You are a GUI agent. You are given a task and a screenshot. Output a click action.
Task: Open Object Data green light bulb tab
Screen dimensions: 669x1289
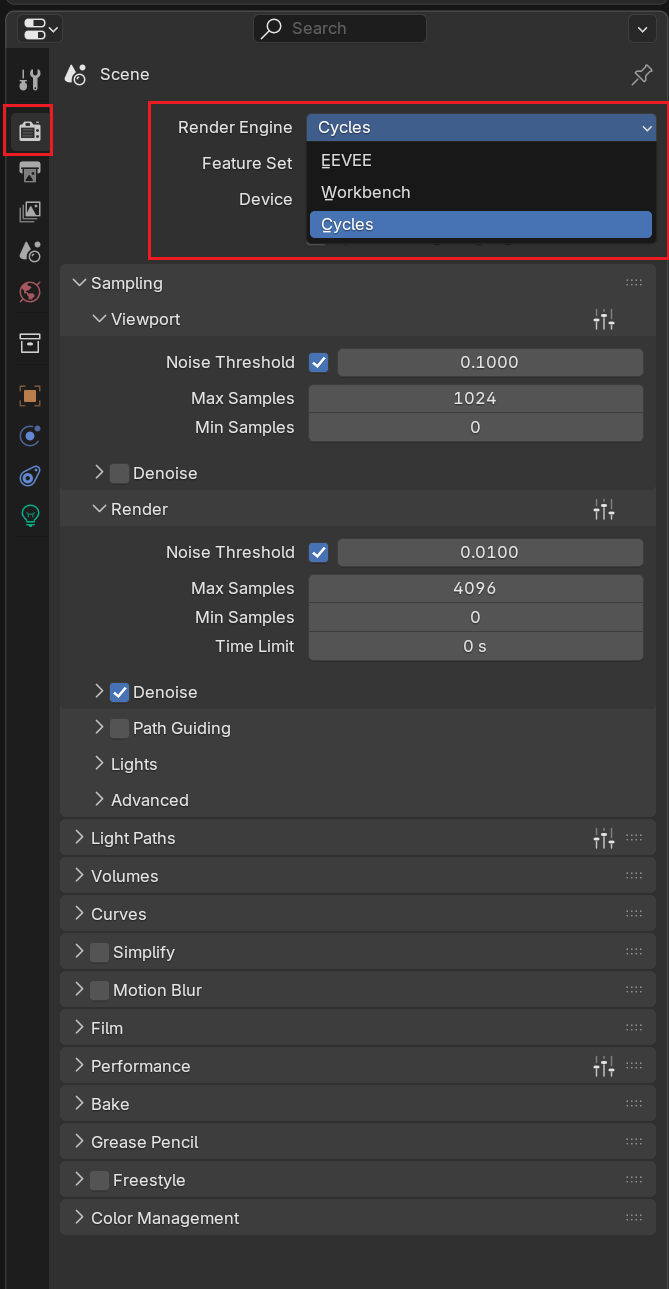point(30,516)
